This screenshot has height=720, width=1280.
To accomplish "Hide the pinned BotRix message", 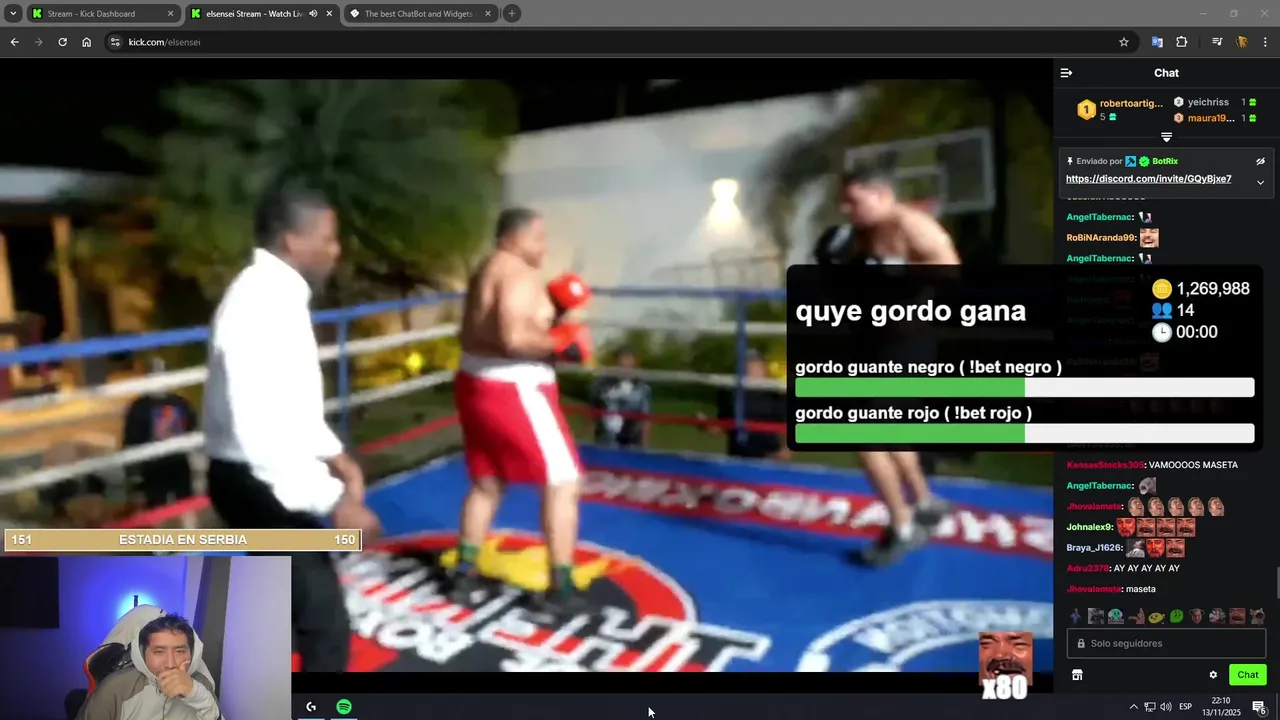I will (x=1260, y=161).
